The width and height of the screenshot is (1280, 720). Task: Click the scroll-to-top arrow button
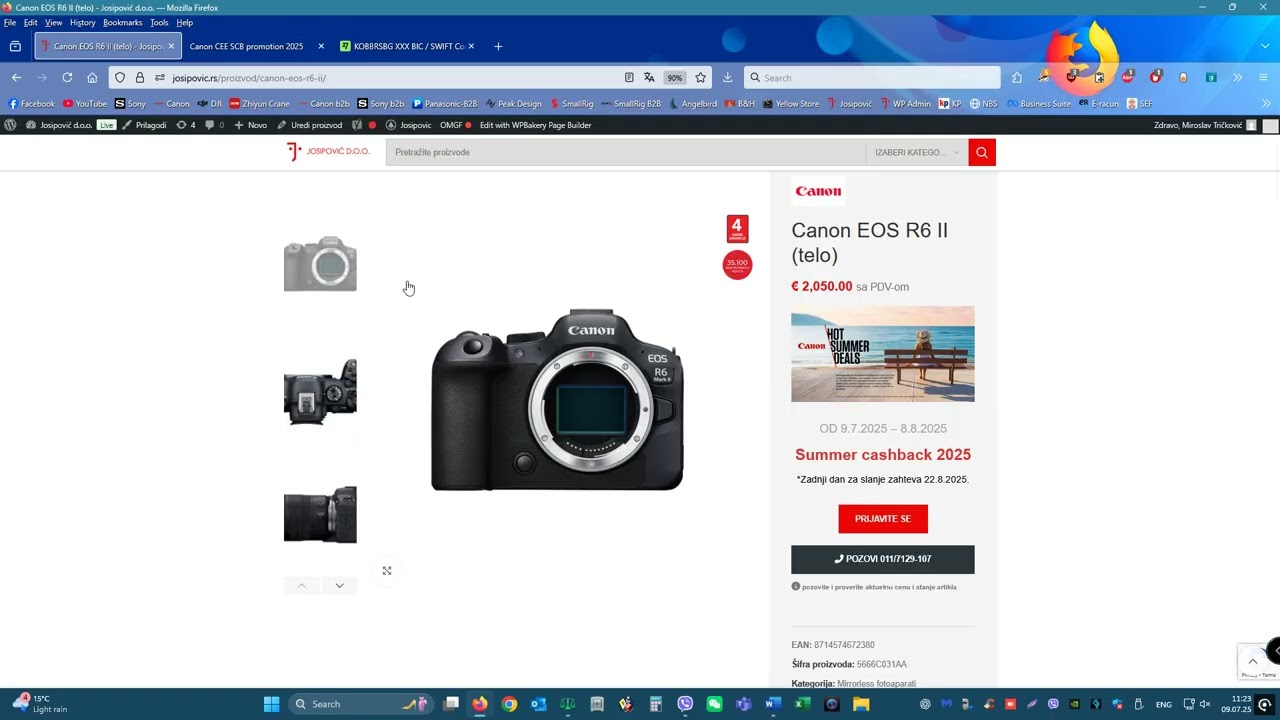coord(1252,661)
